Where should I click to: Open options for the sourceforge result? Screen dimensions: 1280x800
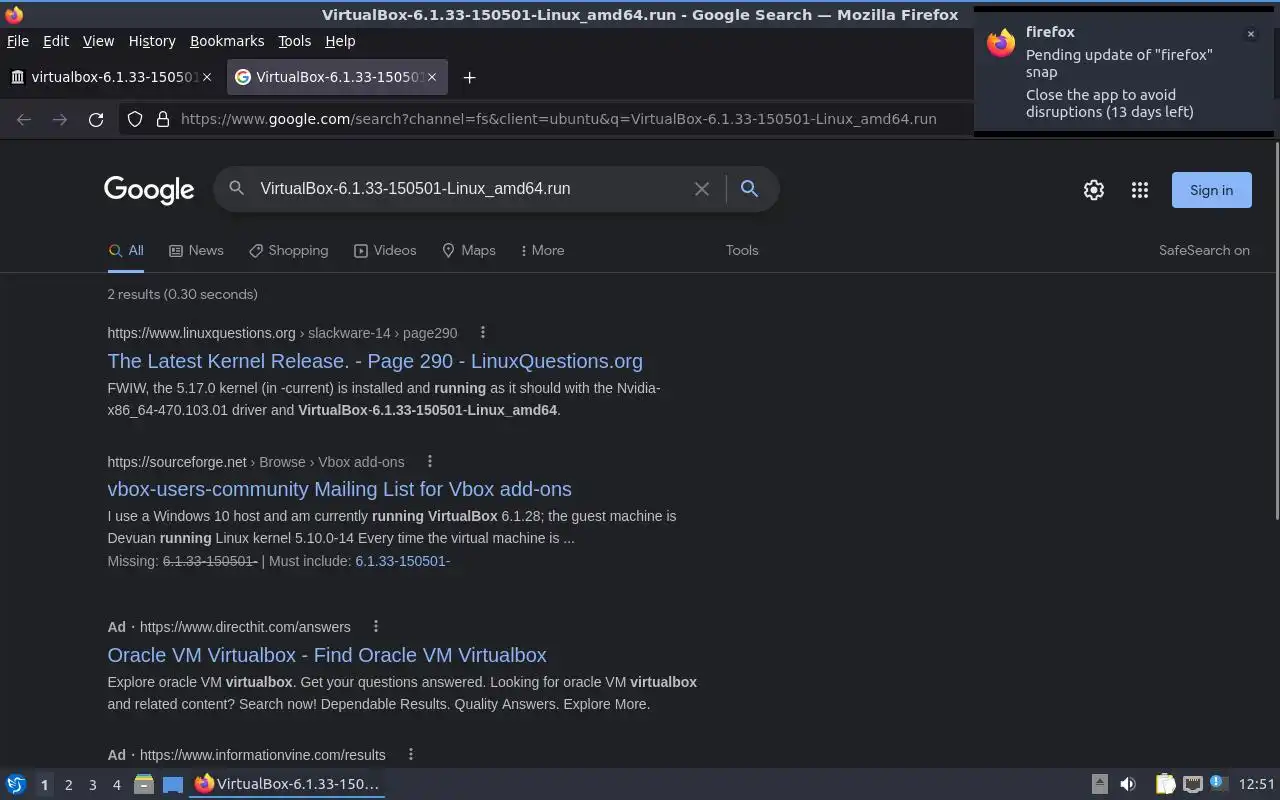[430, 461]
